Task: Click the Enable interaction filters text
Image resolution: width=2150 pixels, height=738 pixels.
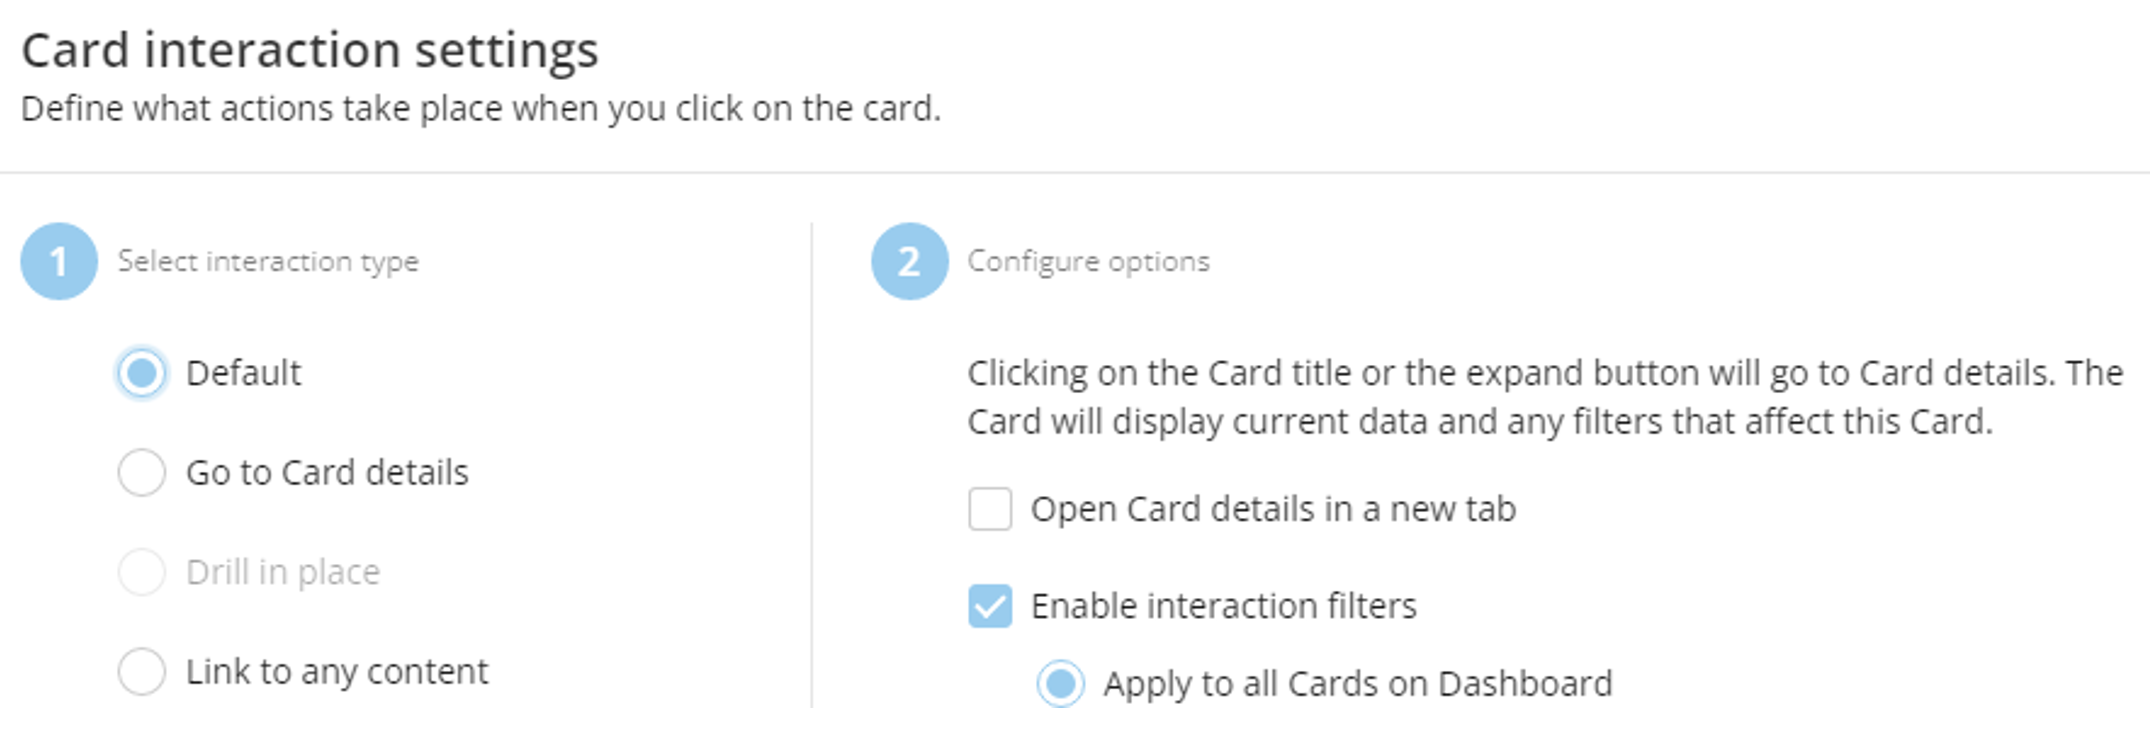Action: [x=1224, y=606]
